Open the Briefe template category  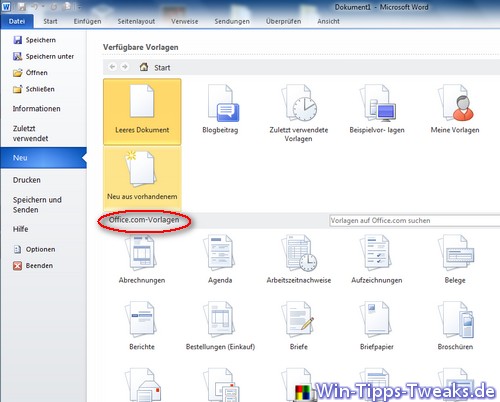point(299,326)
